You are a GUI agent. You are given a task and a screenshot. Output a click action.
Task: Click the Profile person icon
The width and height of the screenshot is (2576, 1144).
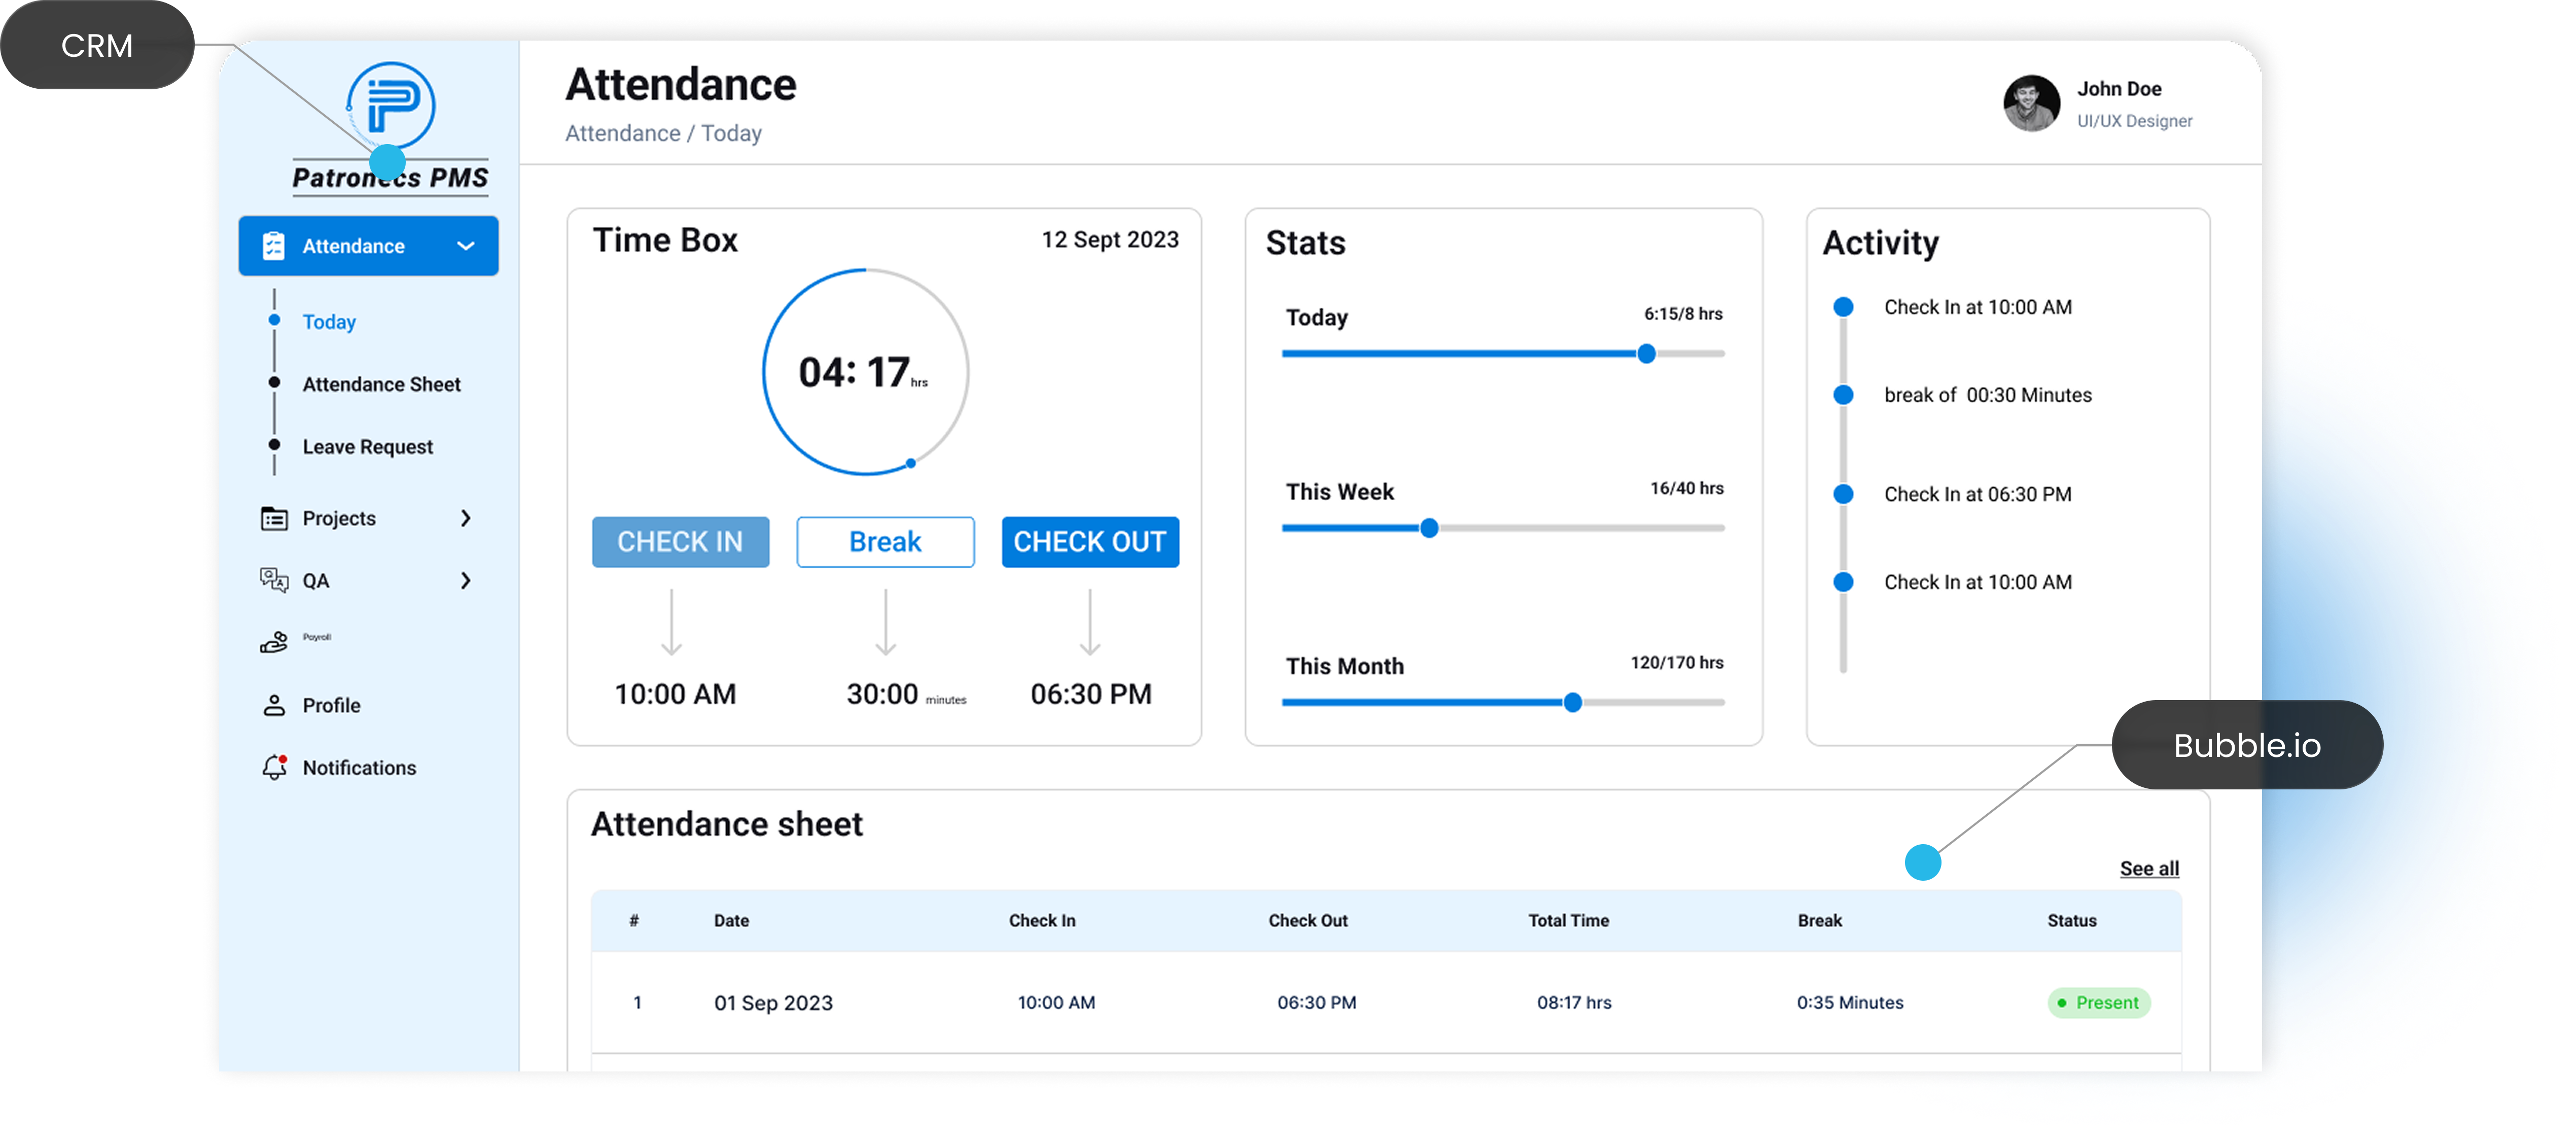pyautogui.click(x=273, y=705)
